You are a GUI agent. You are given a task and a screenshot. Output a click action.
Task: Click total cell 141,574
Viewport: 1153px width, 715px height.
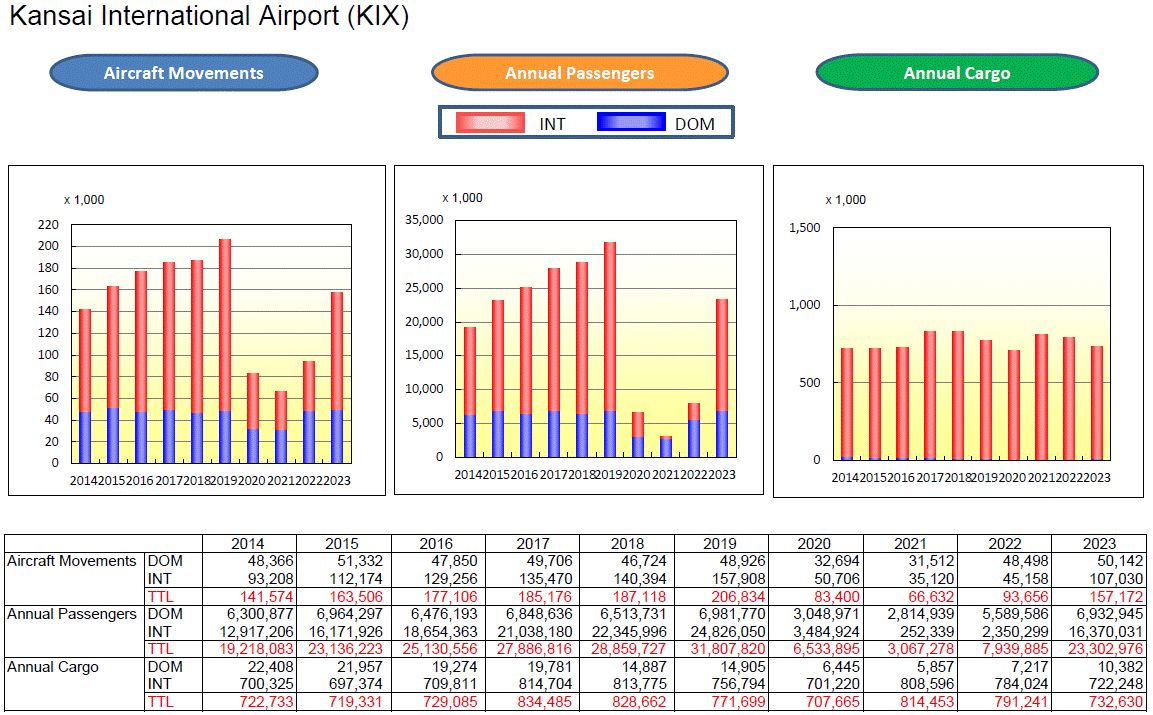pos(266,597)
